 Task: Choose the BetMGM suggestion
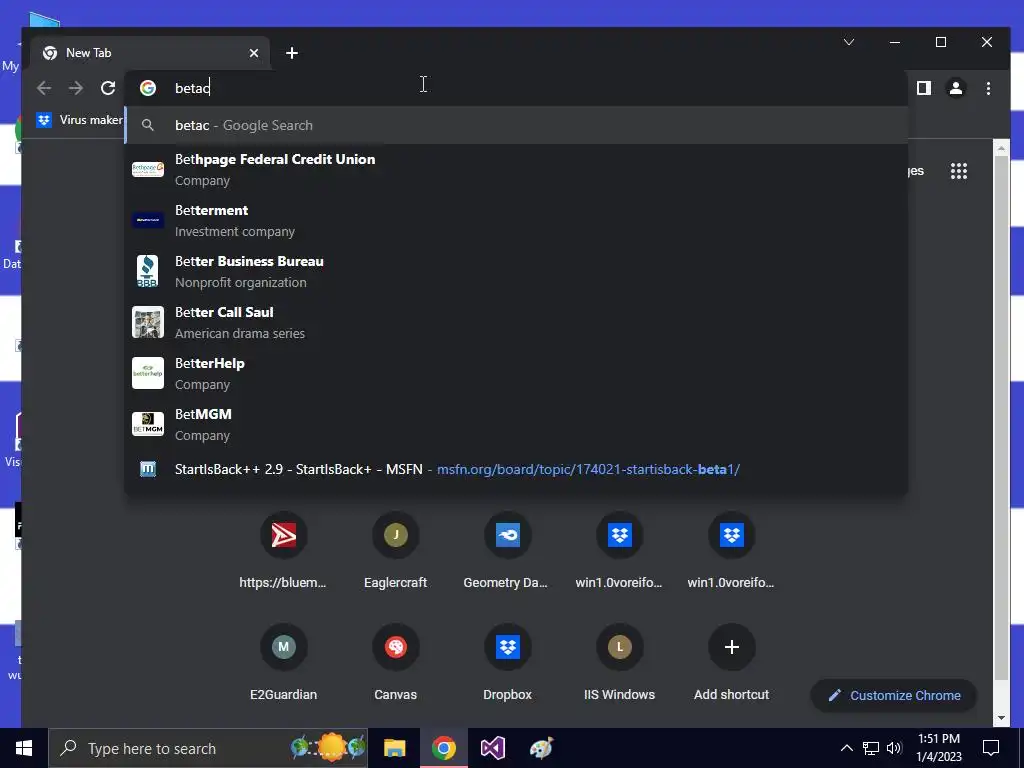click(x=516, y=424)
